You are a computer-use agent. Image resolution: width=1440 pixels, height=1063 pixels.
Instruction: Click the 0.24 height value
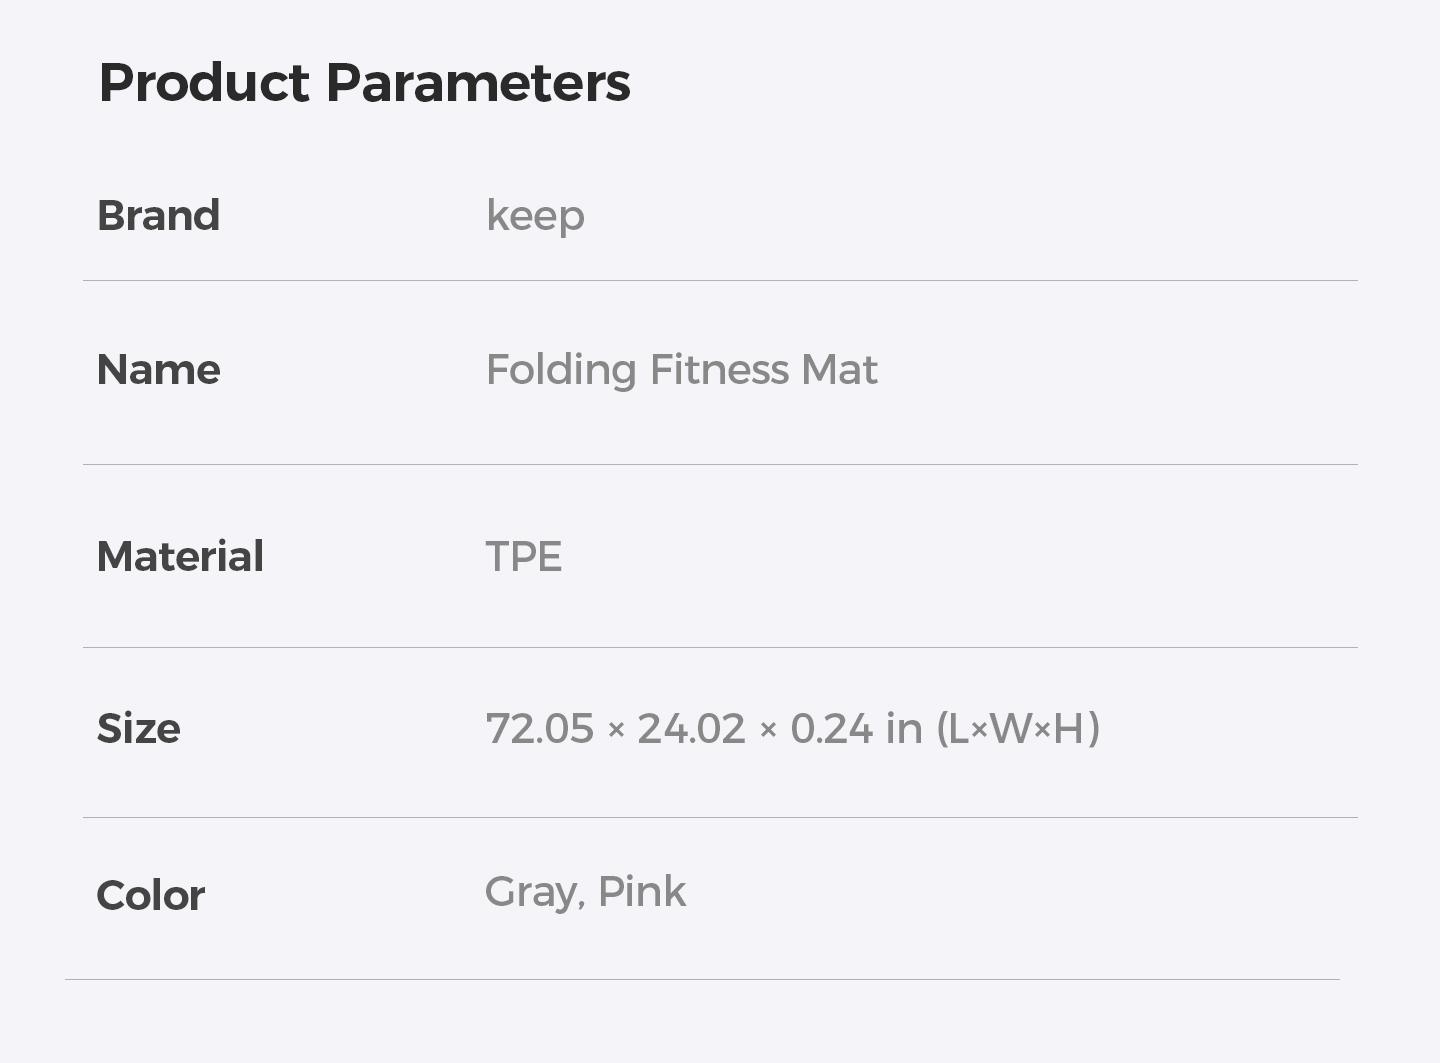831,729
